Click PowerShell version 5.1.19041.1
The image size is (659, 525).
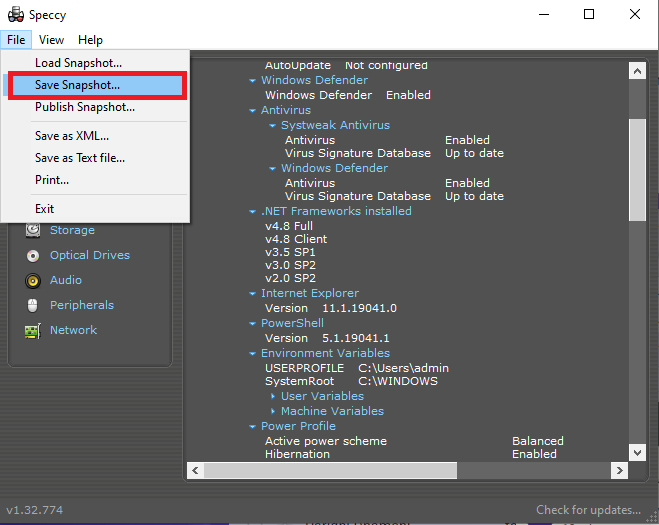(x=327, y=338)
